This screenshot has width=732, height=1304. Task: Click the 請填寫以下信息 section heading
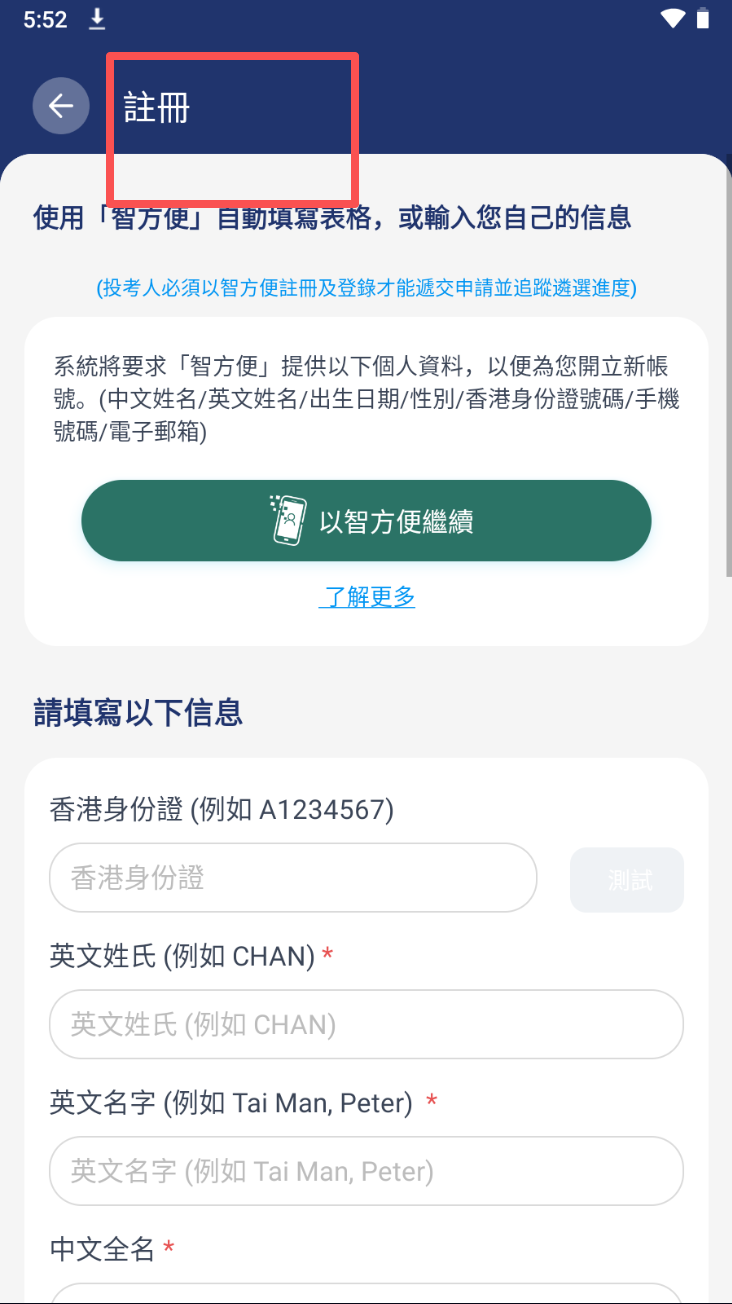pyautogui.click(x=139, y=712)
